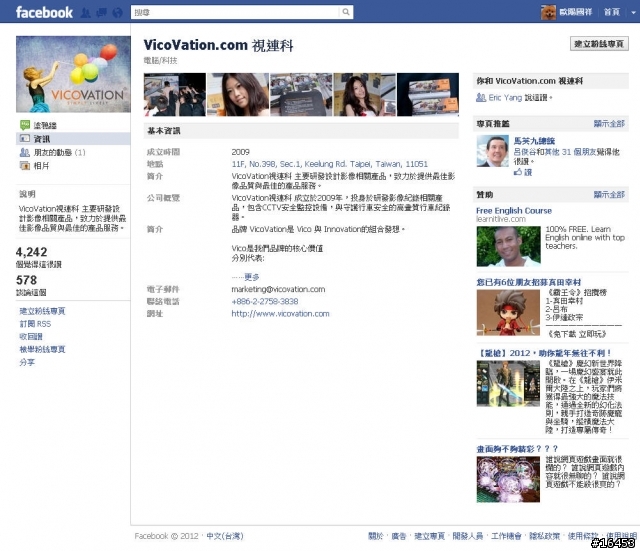The height and width of the screenshot is (551, 640).
Task: Click the 龍槍 game ad image
Action: click(x=508, y=384)
